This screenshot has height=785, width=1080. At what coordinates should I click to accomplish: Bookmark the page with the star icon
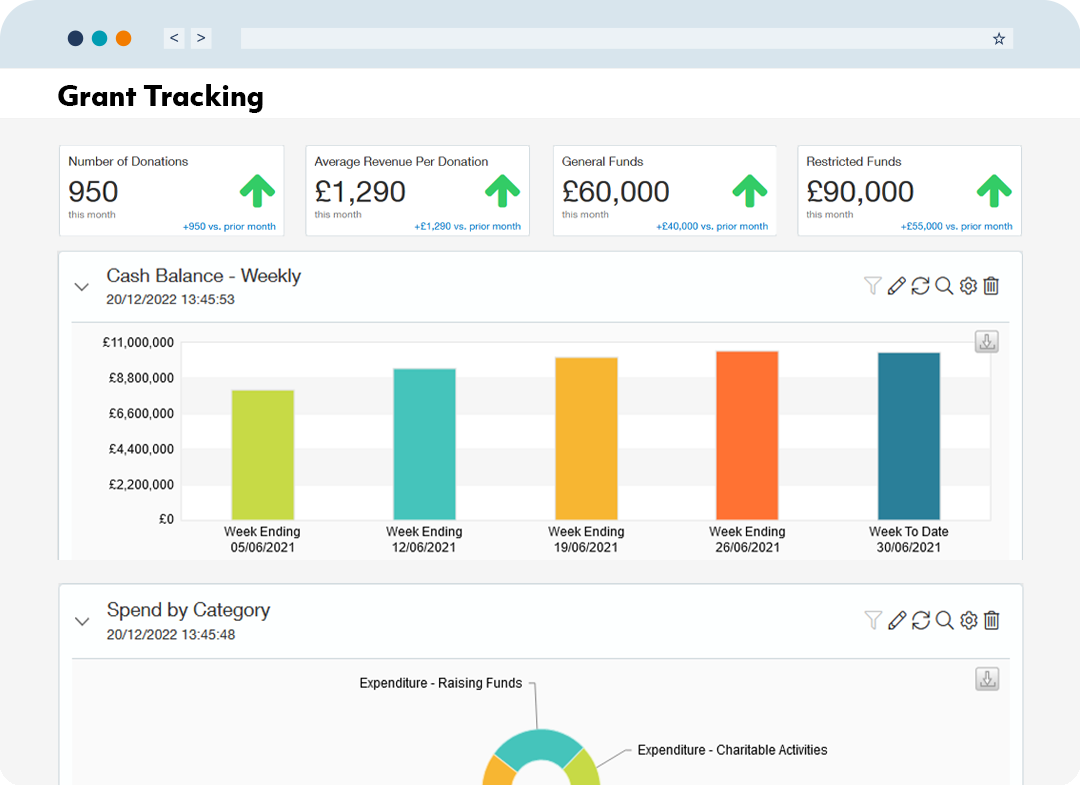[998, 39]
